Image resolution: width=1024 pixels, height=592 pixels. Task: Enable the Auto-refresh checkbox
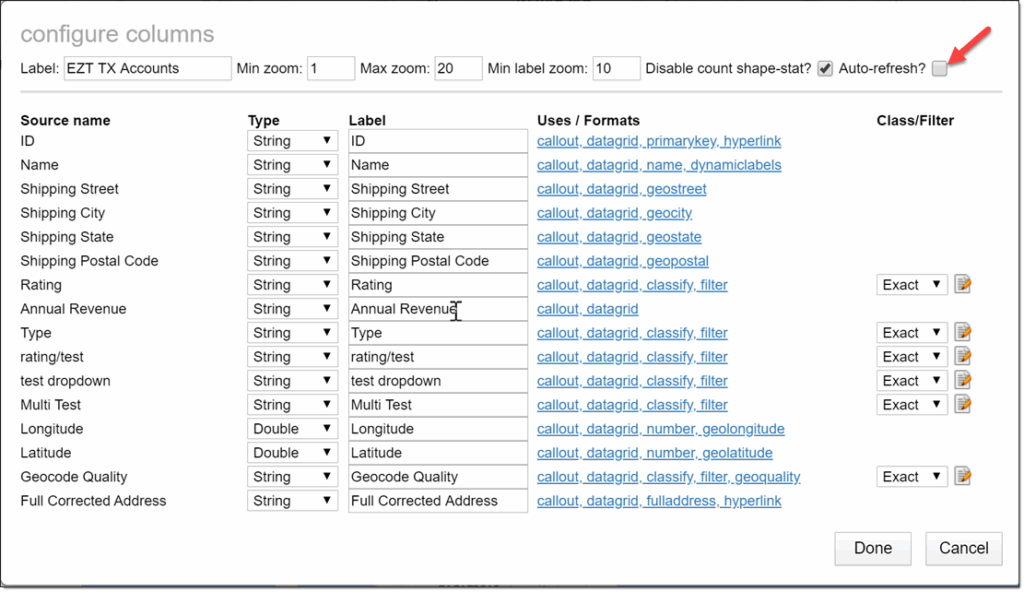(940, 69)
